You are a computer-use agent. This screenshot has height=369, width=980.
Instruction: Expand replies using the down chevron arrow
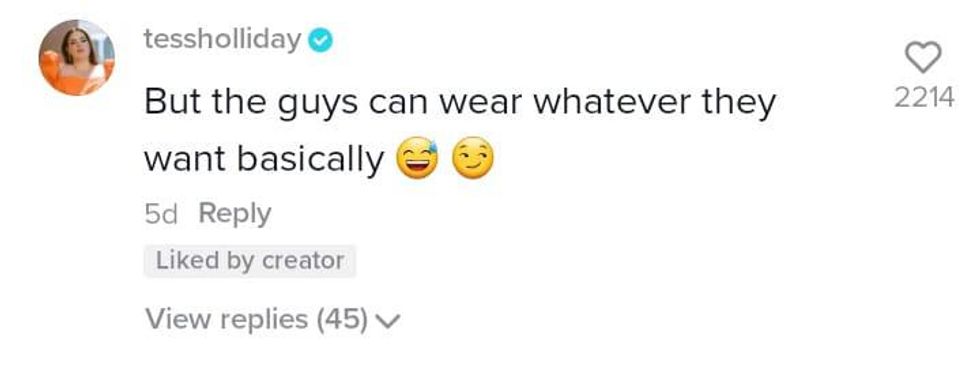(388, 321)
